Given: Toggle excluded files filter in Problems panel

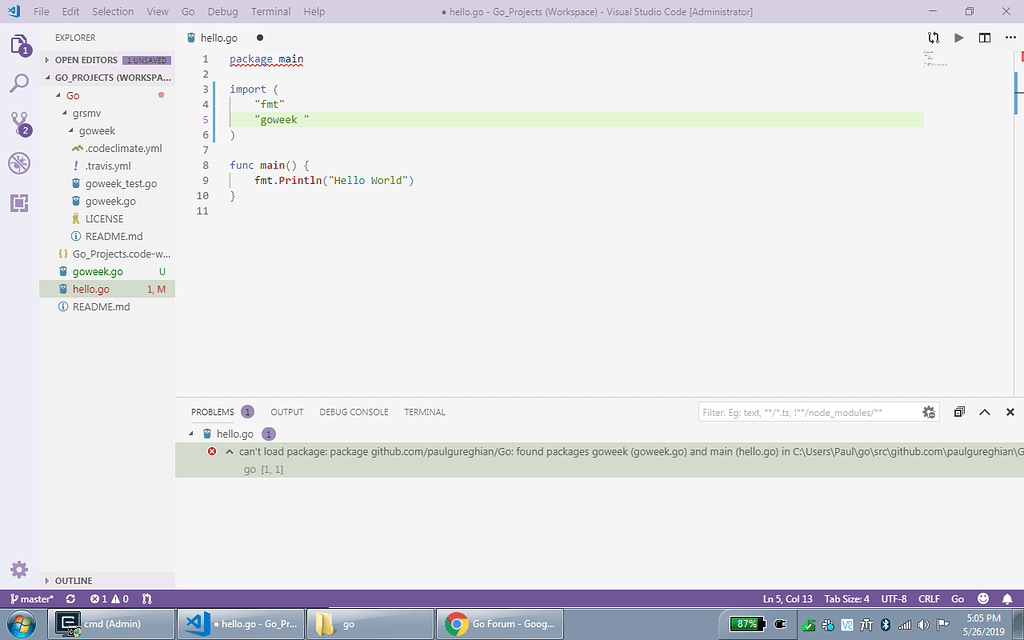Looking at the screenshot, I should tap(929, 412).
